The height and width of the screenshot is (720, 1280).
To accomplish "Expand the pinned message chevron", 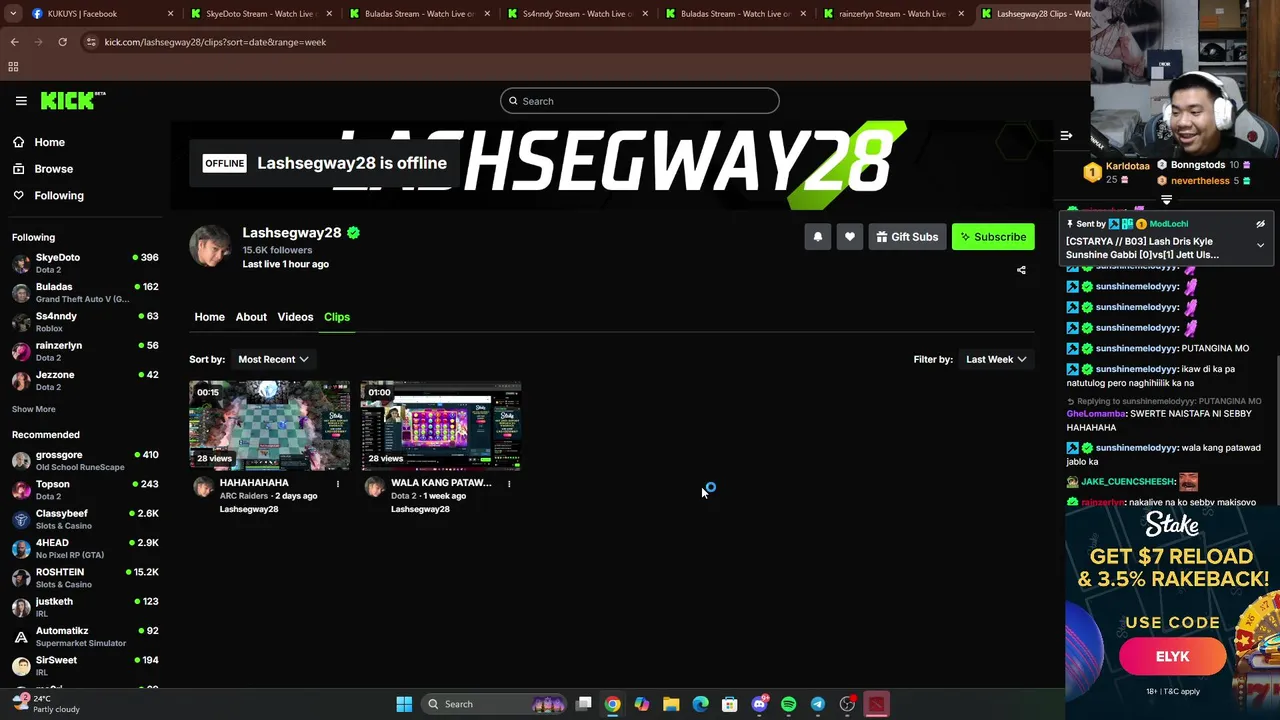I will click(x=1260, y=245).
